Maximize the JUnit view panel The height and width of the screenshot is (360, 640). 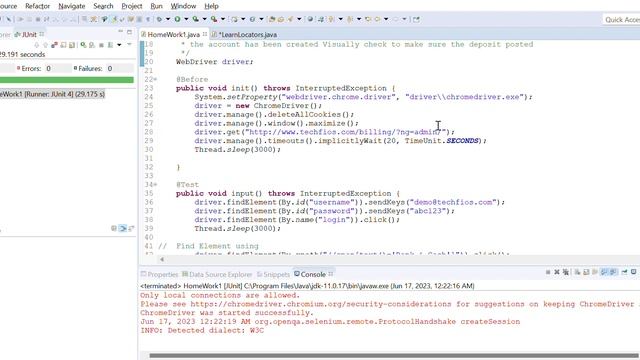pos(129,32)
